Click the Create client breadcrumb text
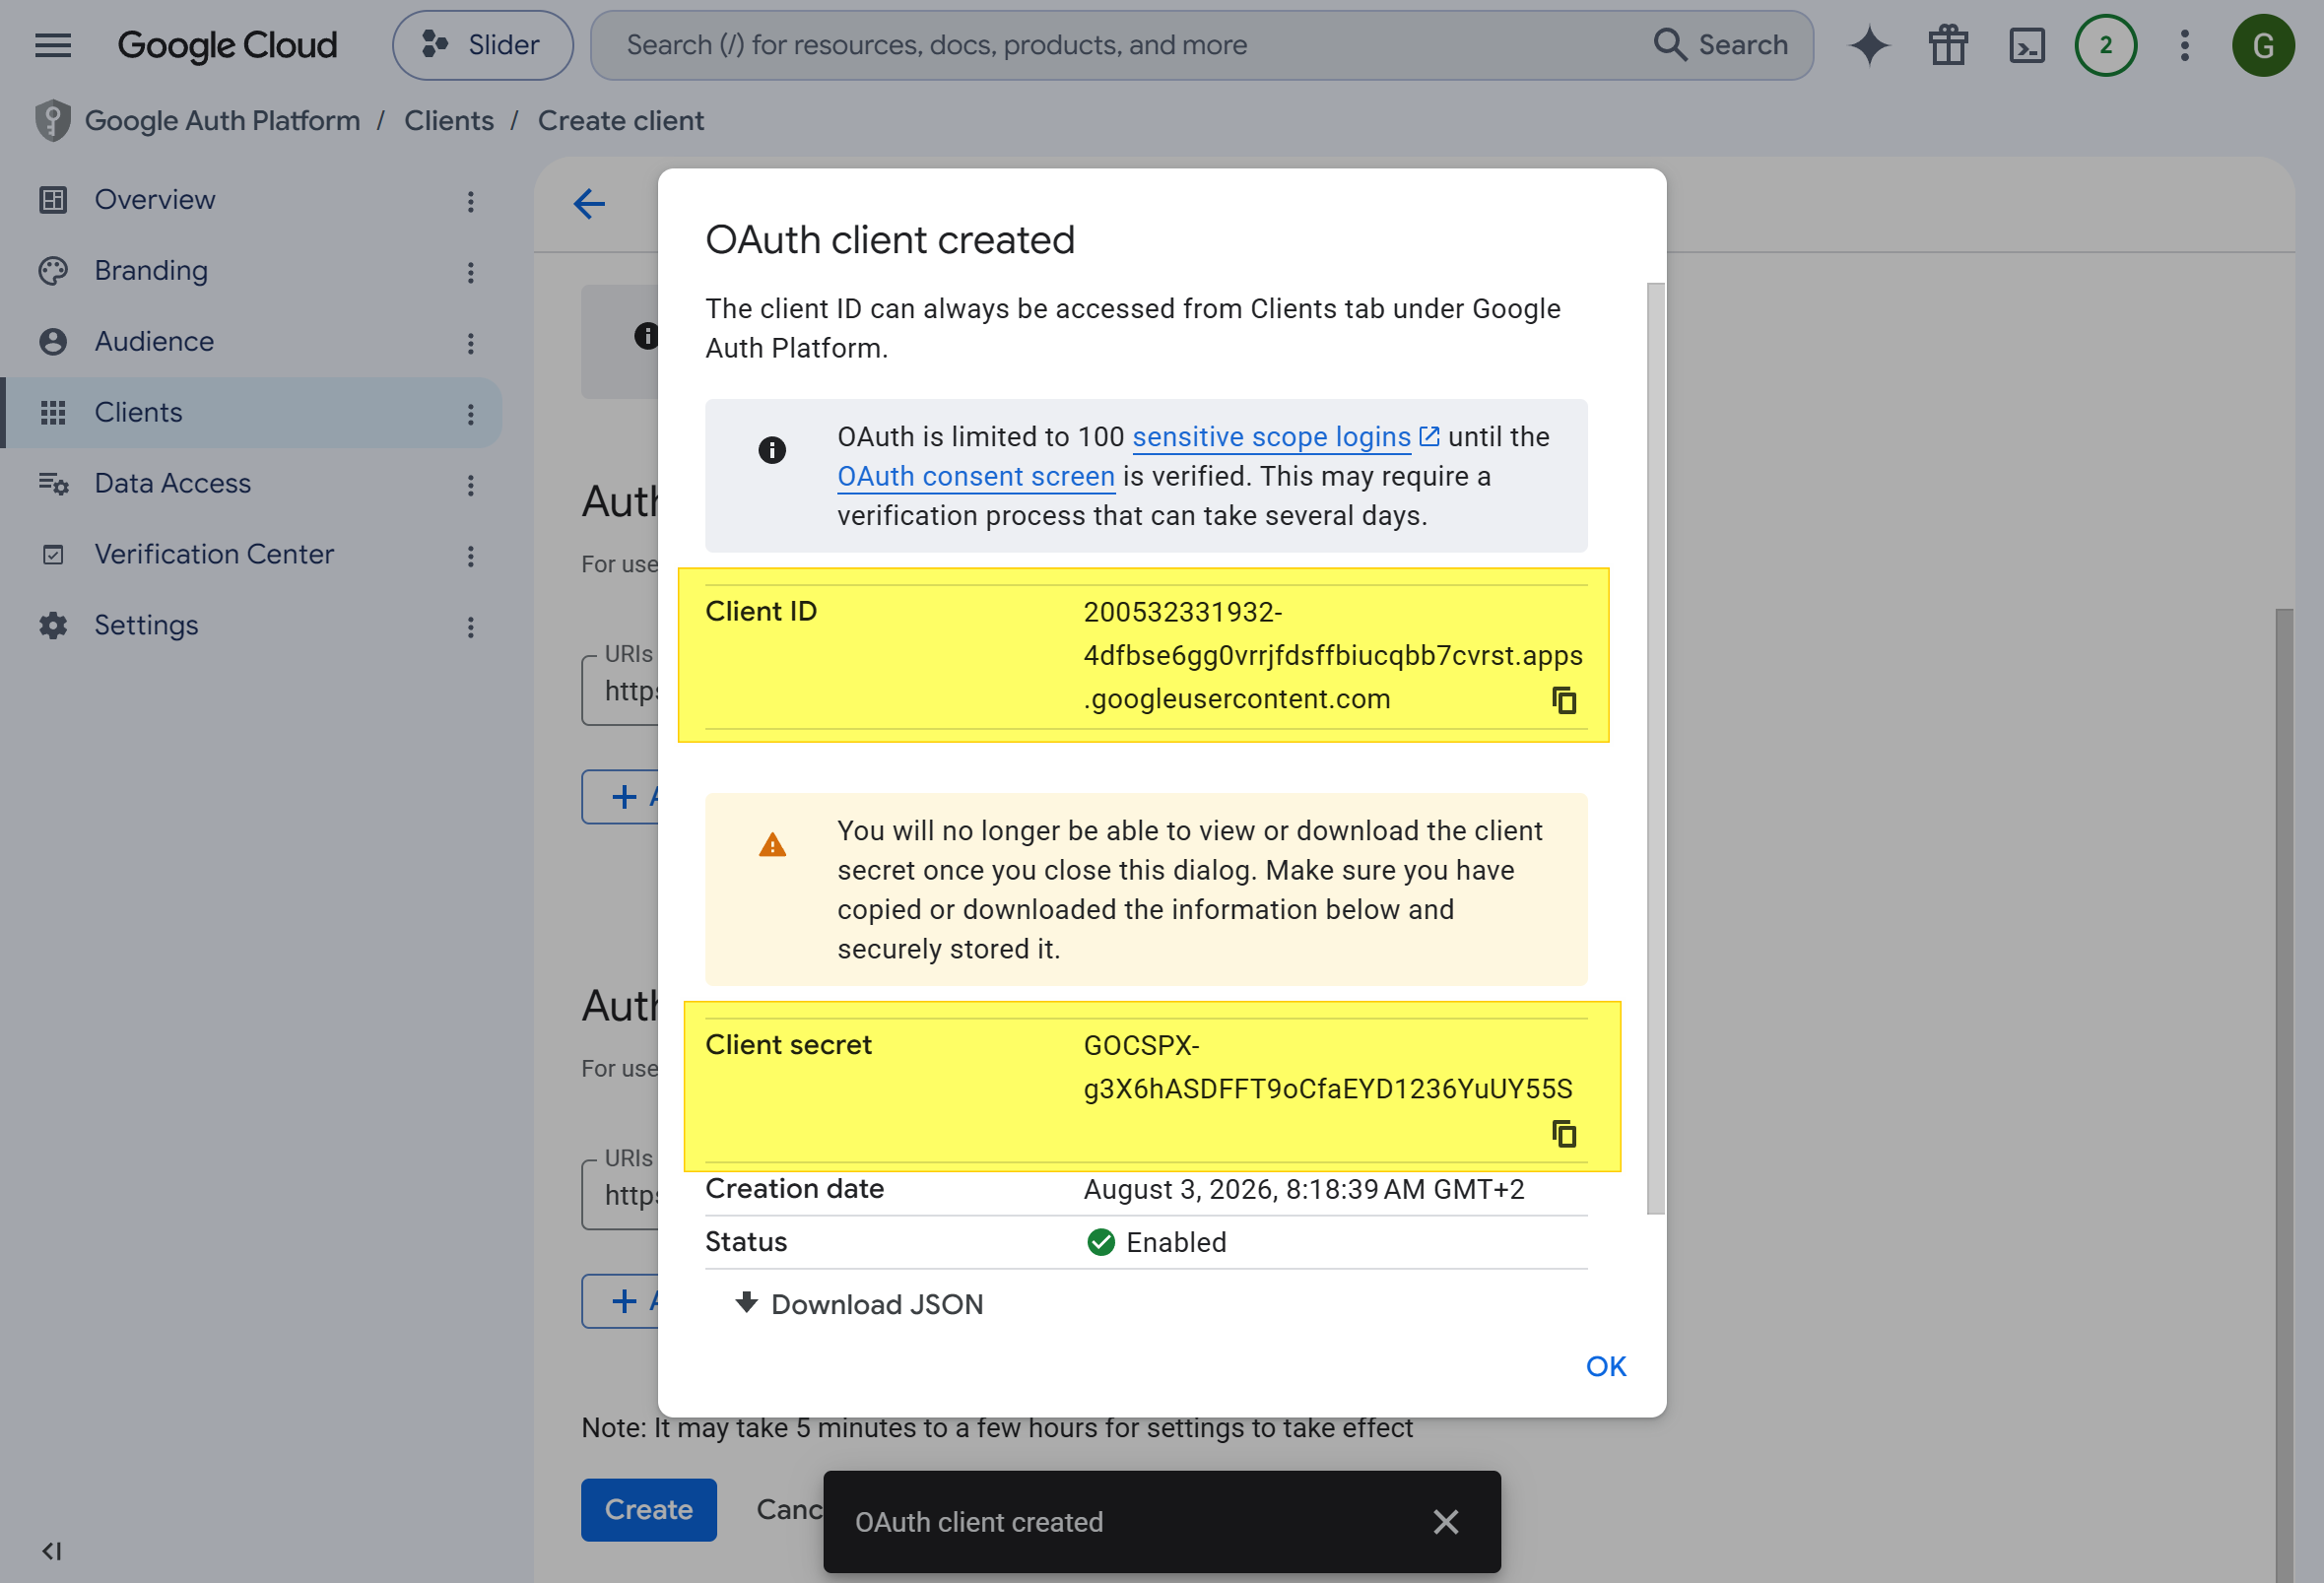Viewport: 2324px width, 1583px height. pos(621,121)
